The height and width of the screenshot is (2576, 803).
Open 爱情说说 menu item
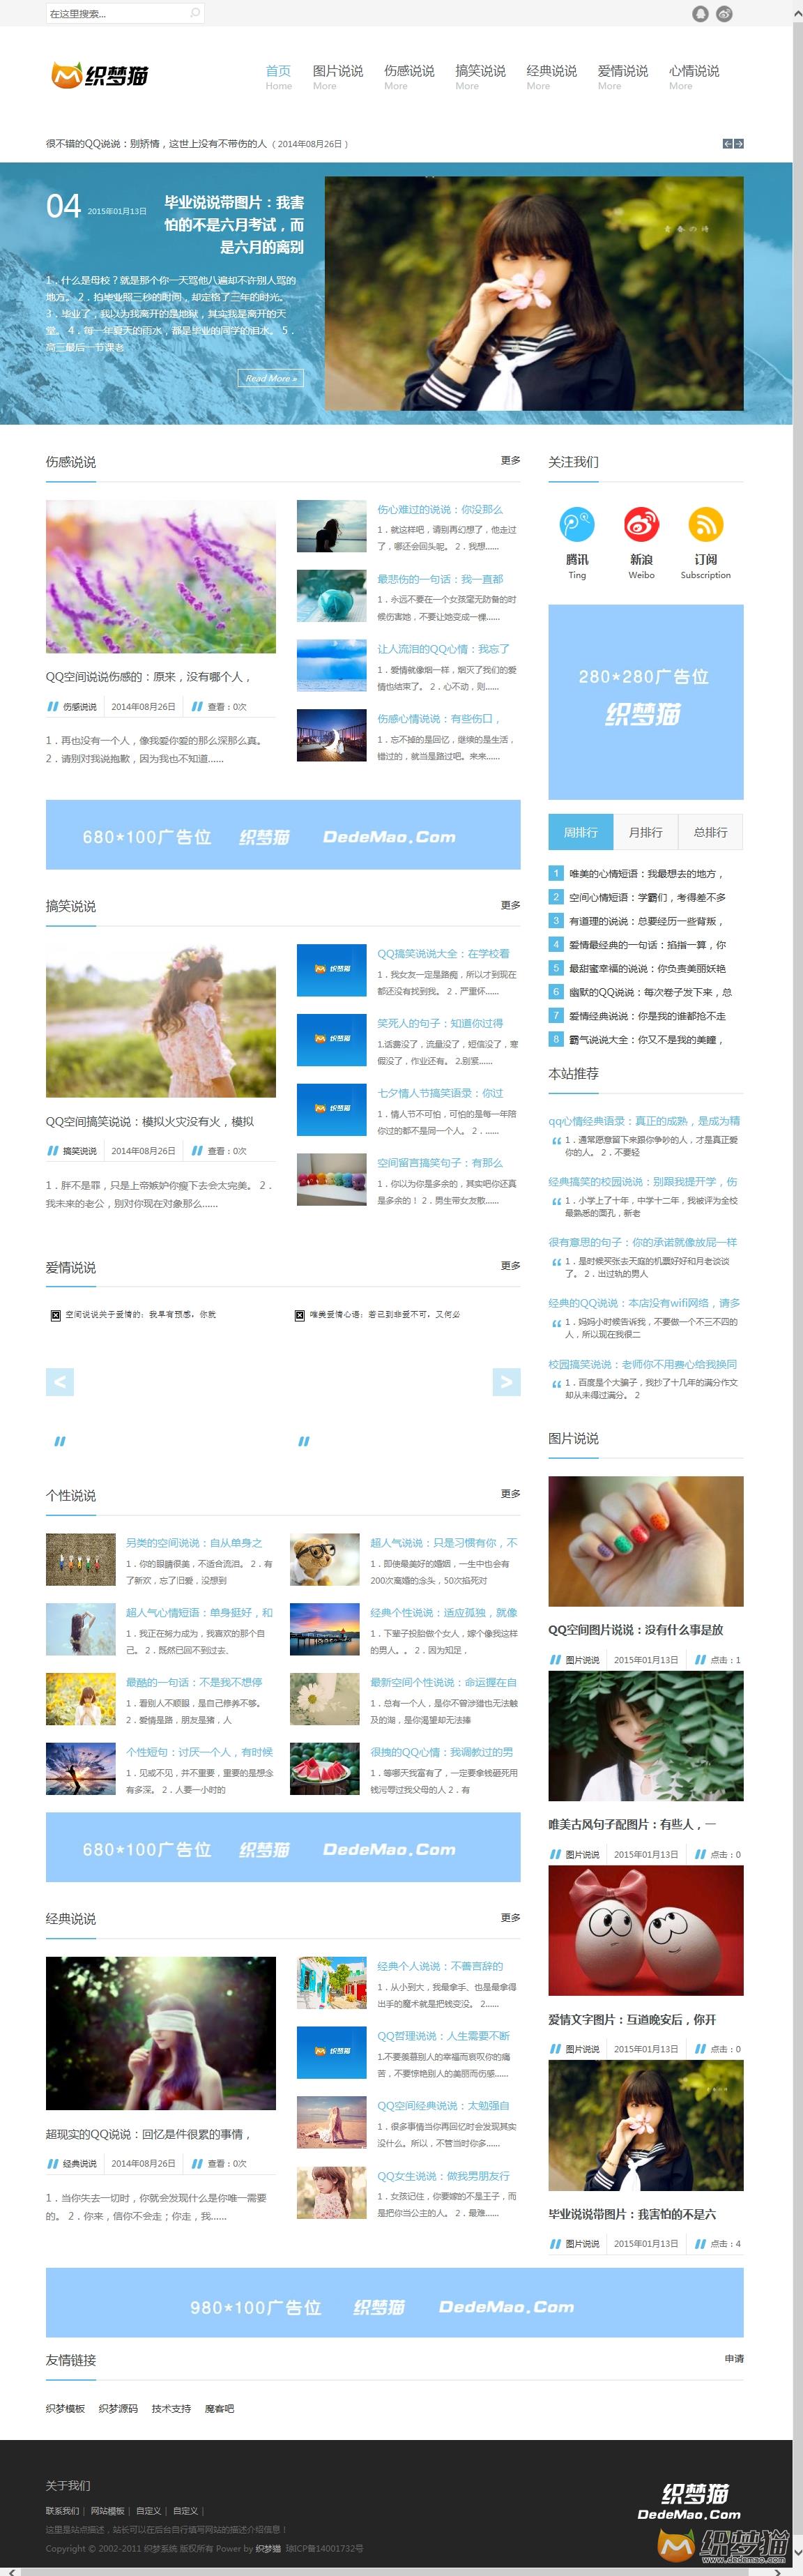[622, 77]
